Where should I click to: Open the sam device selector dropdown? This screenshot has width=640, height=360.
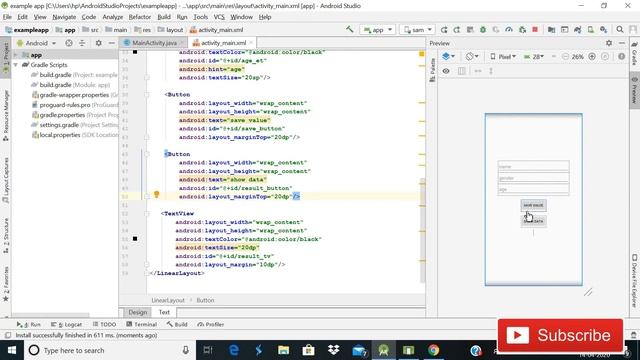[x=416, y=30]
